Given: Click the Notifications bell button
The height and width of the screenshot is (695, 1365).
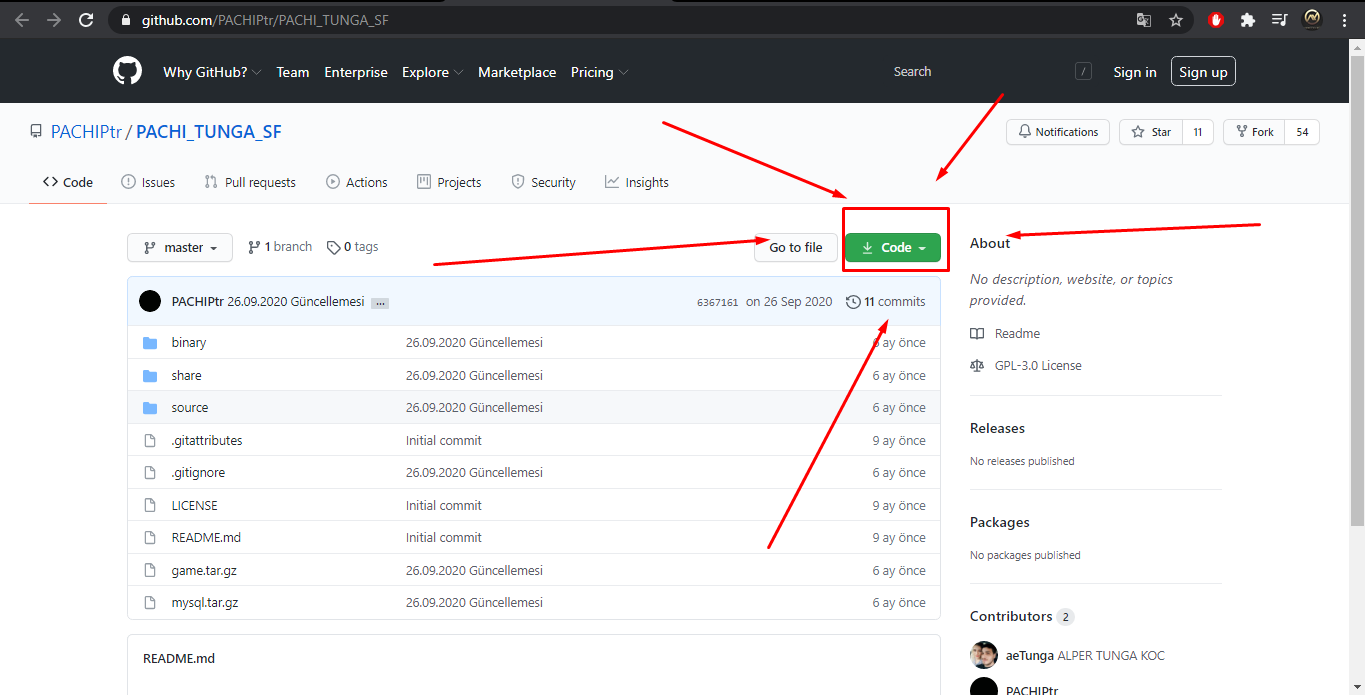Looking at the screenshot, I should [x=1058, y=132].
